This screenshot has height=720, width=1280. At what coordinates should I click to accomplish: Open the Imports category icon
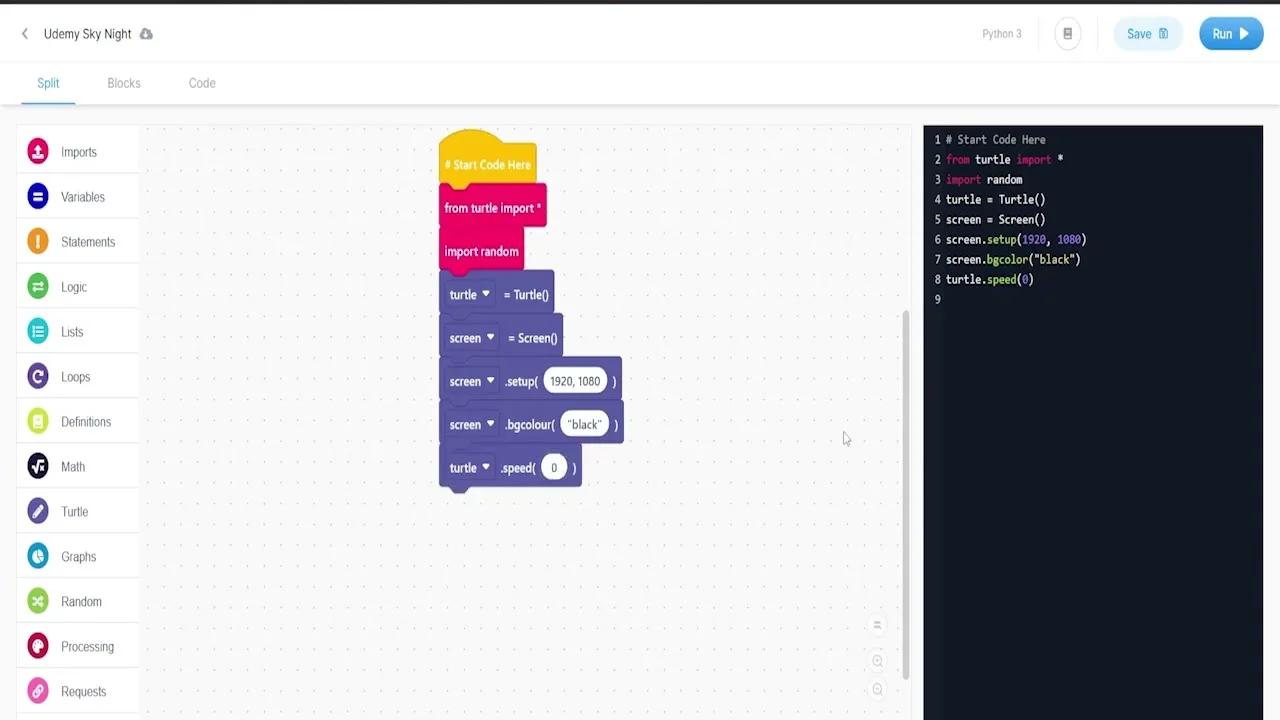38,152
